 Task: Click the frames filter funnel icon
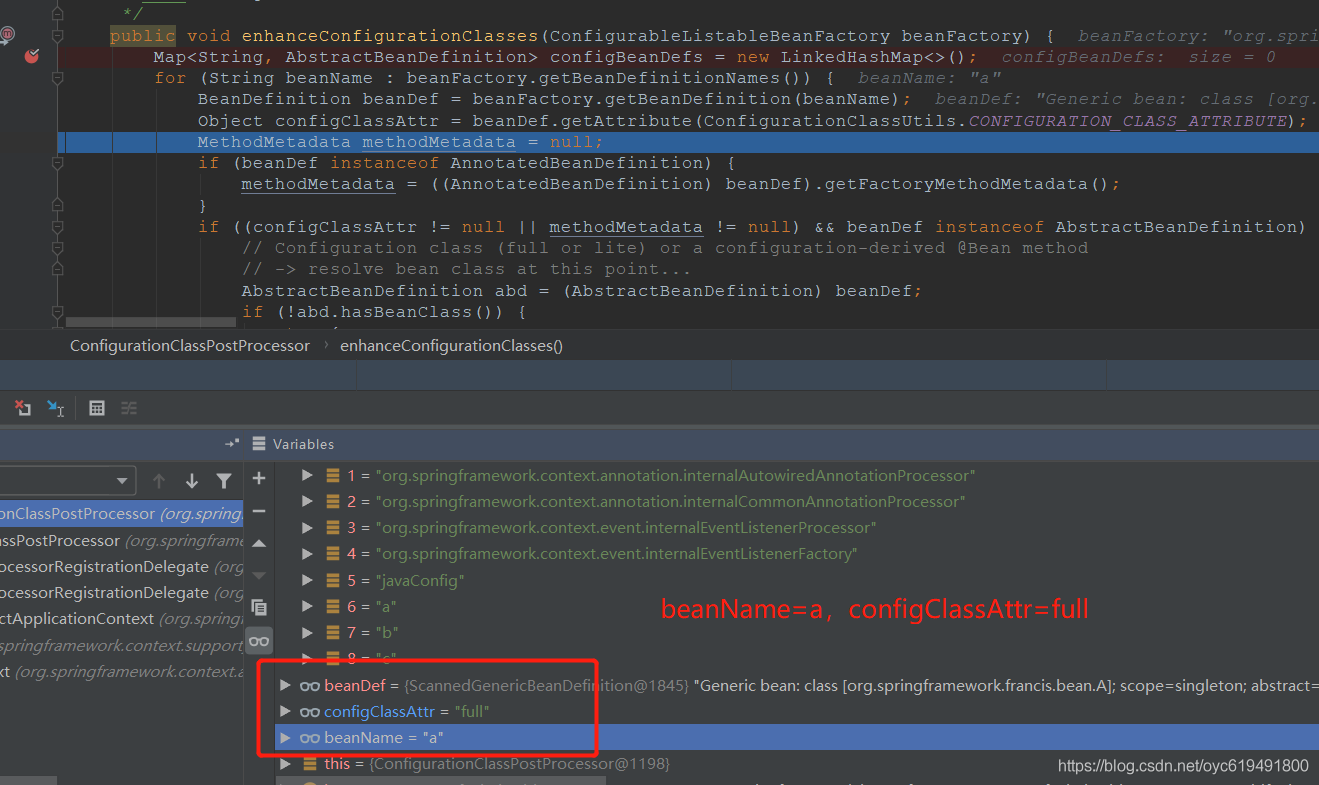pyautogui.click(x=224, y=481)
